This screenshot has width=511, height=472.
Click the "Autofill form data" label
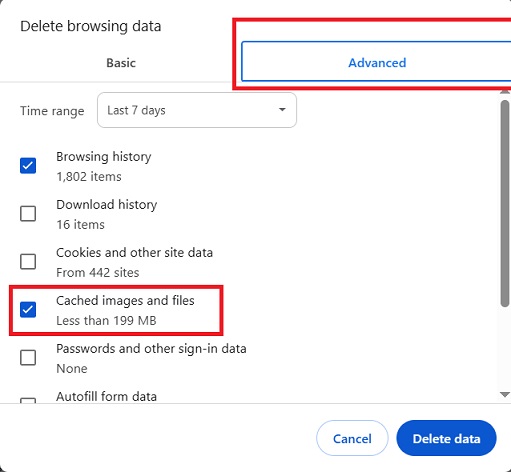pos(106,397)
